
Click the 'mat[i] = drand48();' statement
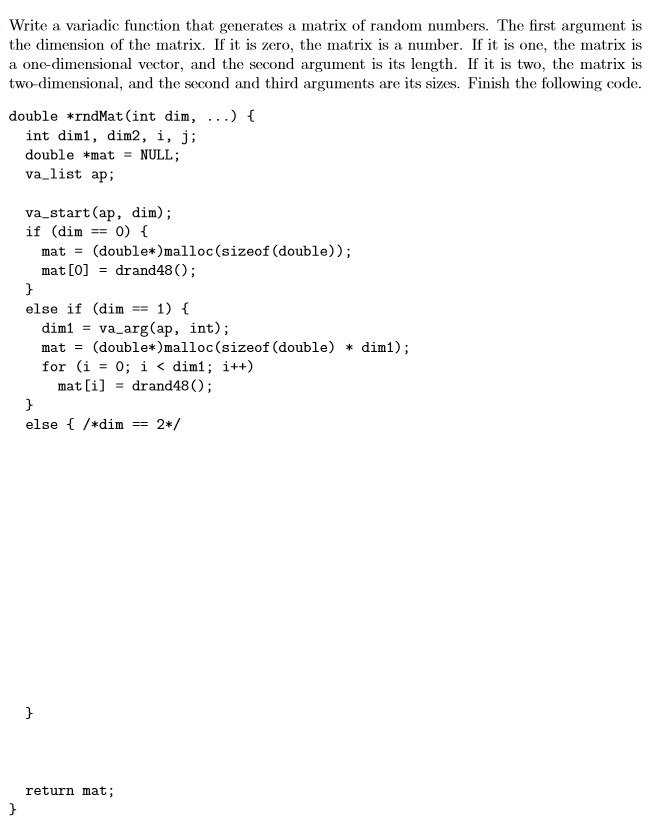(x=135, y=386)
